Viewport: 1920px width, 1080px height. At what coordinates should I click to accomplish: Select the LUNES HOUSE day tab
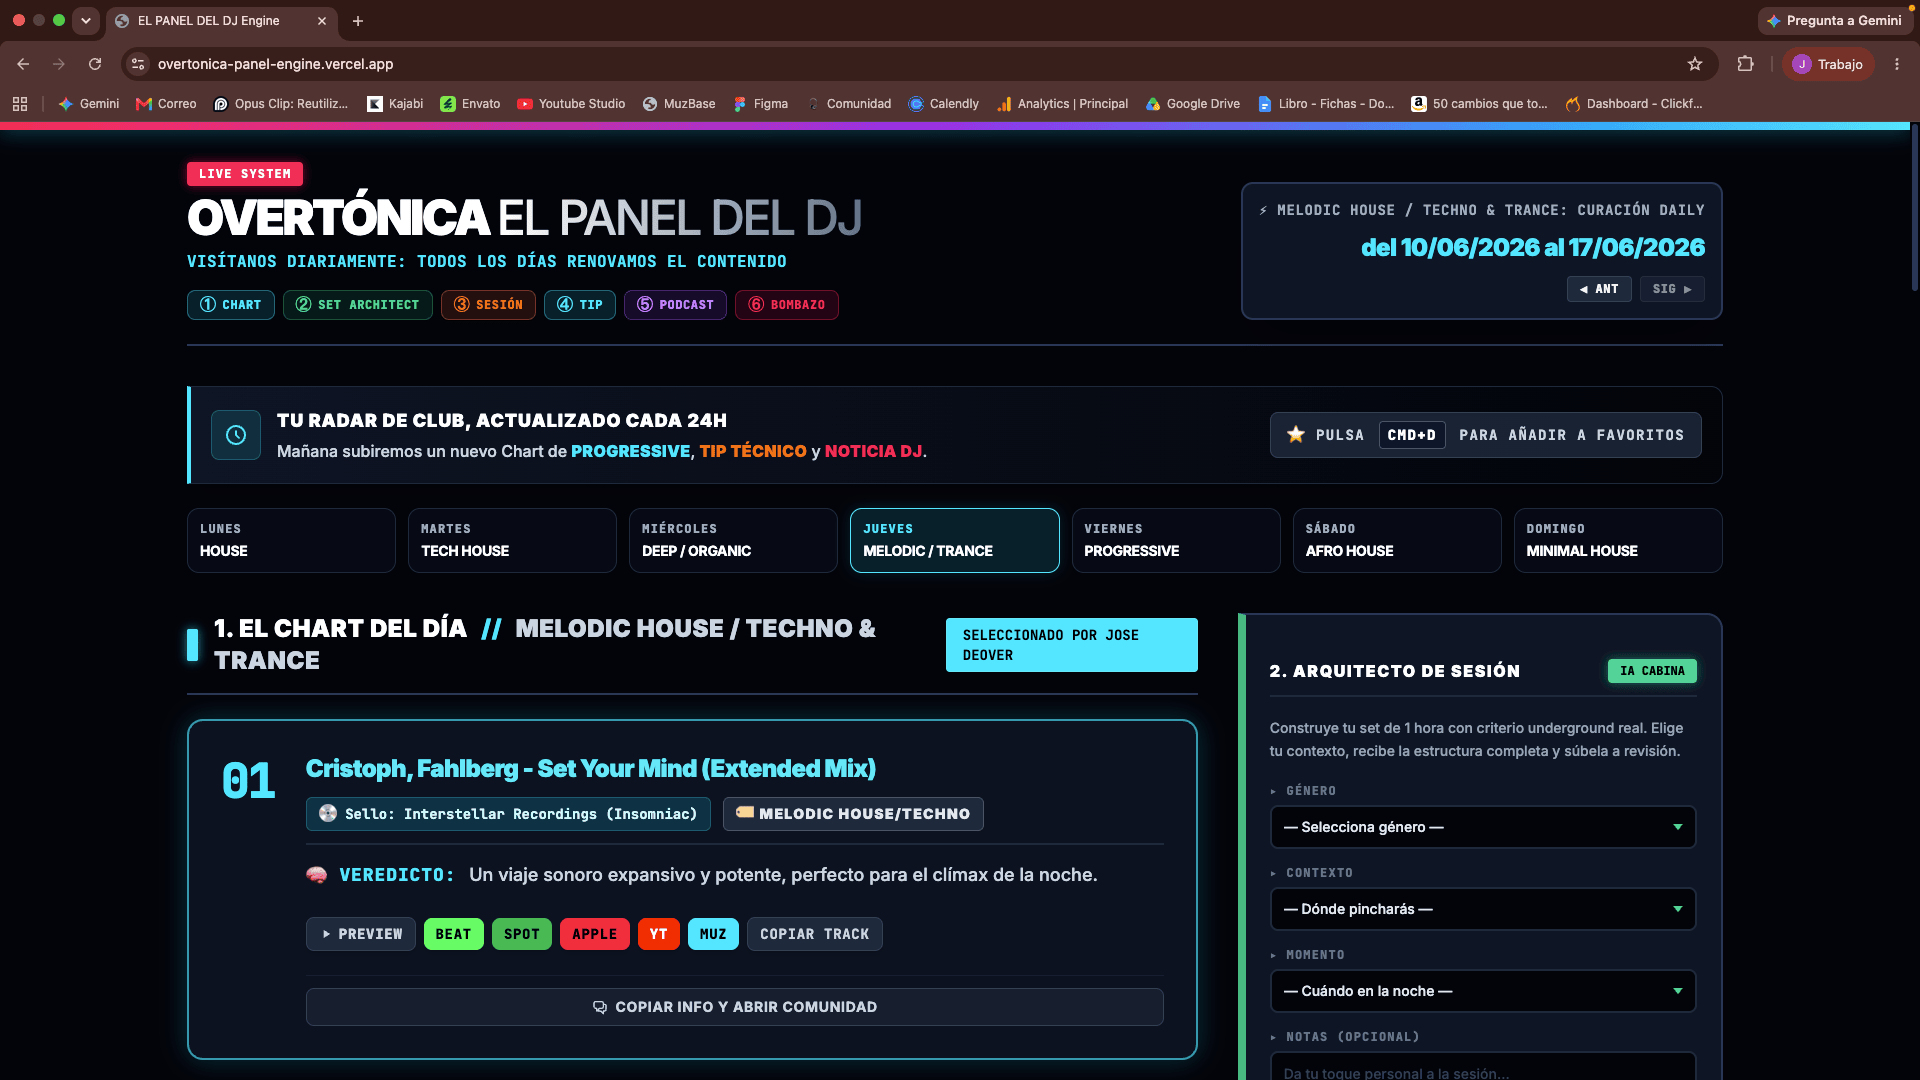291,540
